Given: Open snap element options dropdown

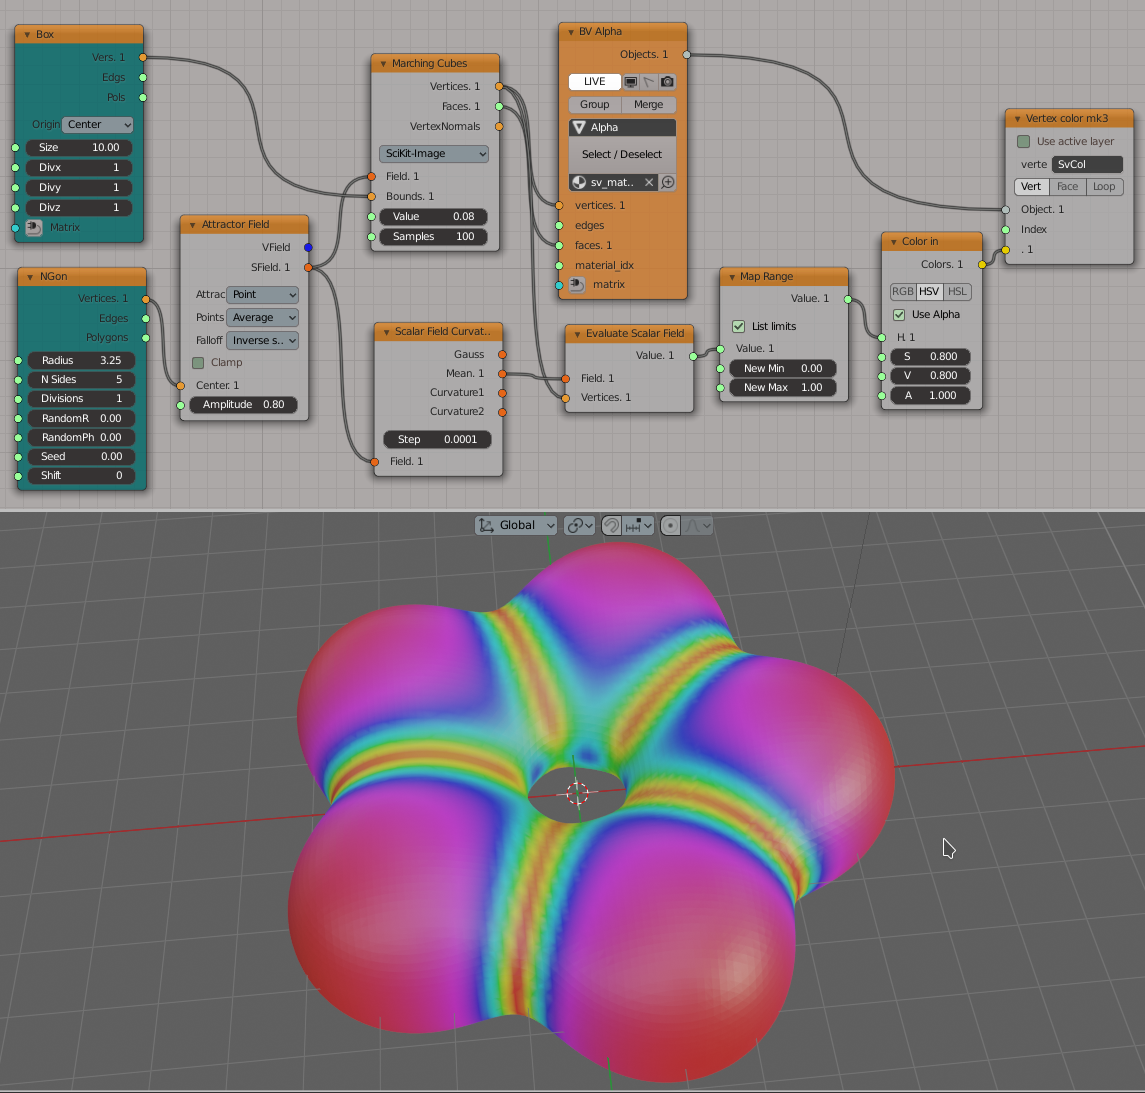Looking at the screenshot, I should 639,525.
